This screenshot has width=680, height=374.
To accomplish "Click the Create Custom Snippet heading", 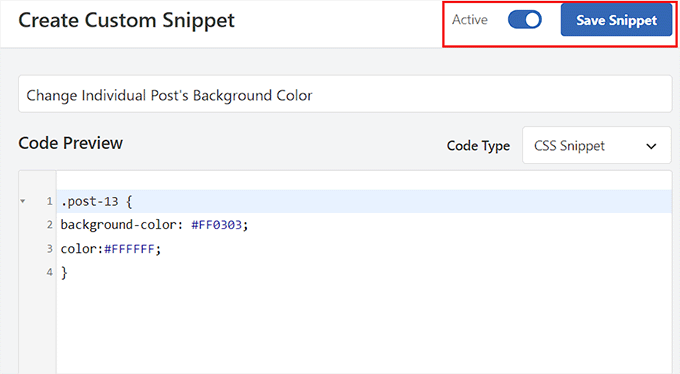I will (126, 20).
